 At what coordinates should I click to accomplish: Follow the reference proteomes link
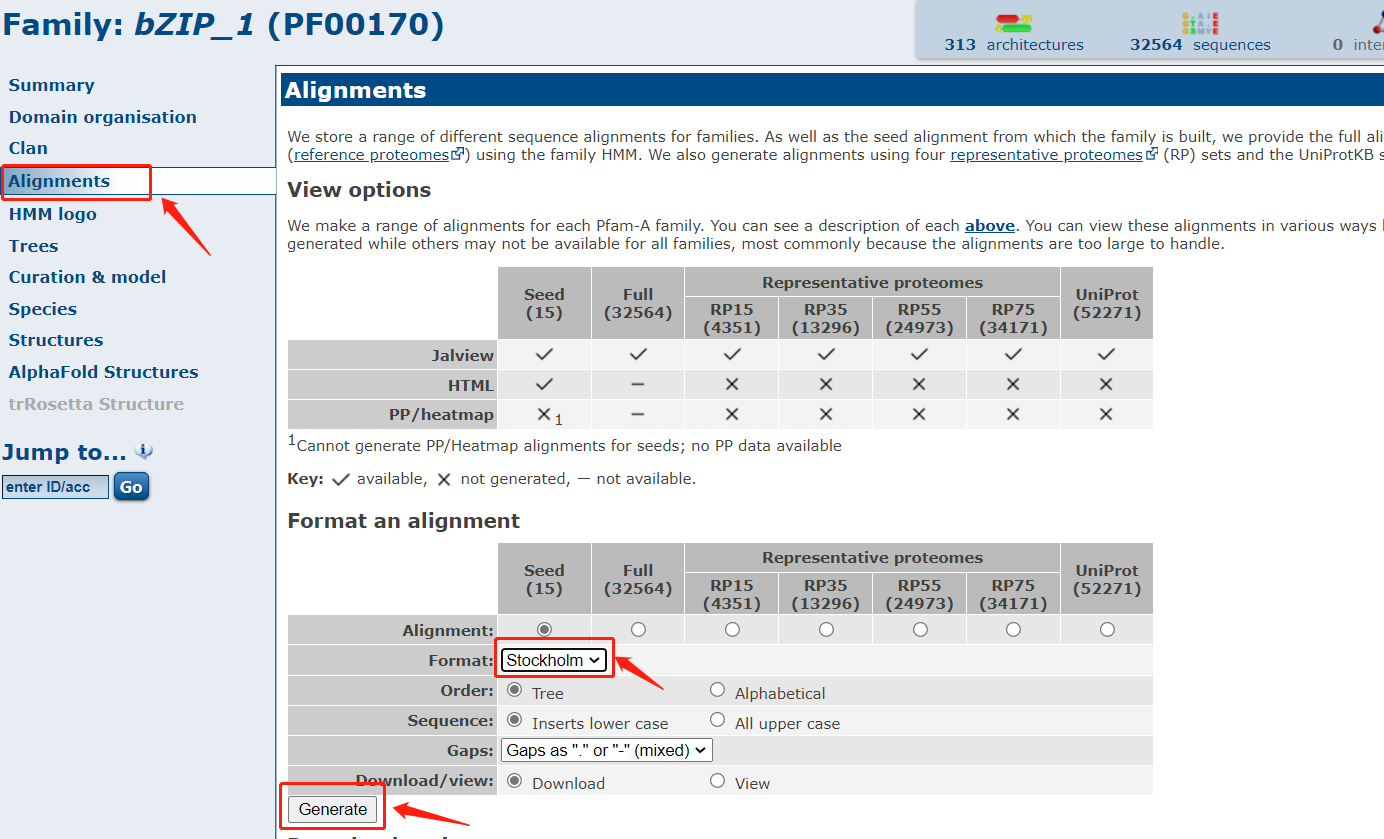pyautogui.click(x=371, y=154)
